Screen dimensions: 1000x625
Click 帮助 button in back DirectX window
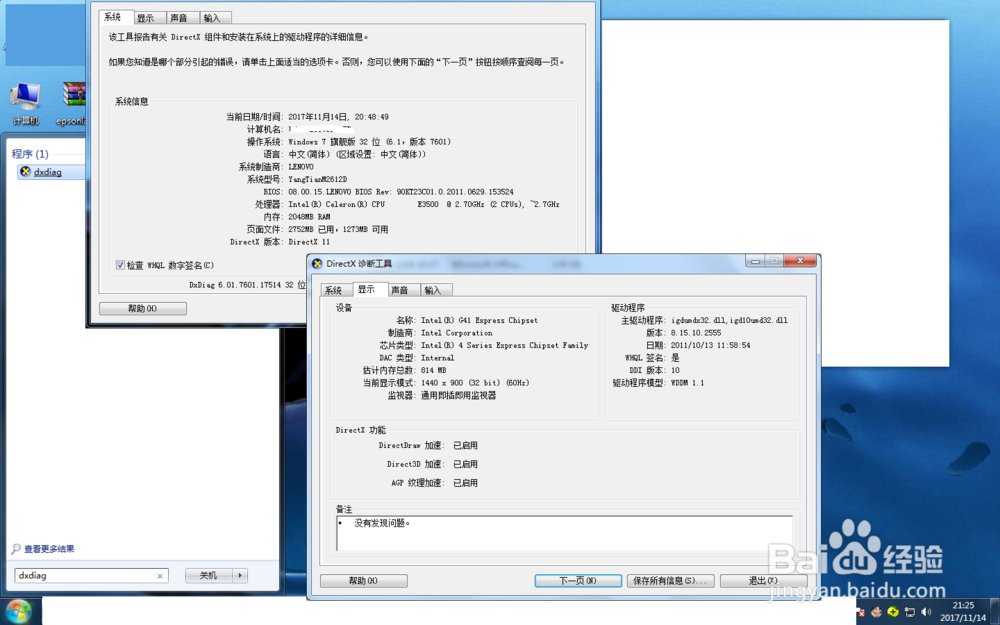tap(143, 309)
